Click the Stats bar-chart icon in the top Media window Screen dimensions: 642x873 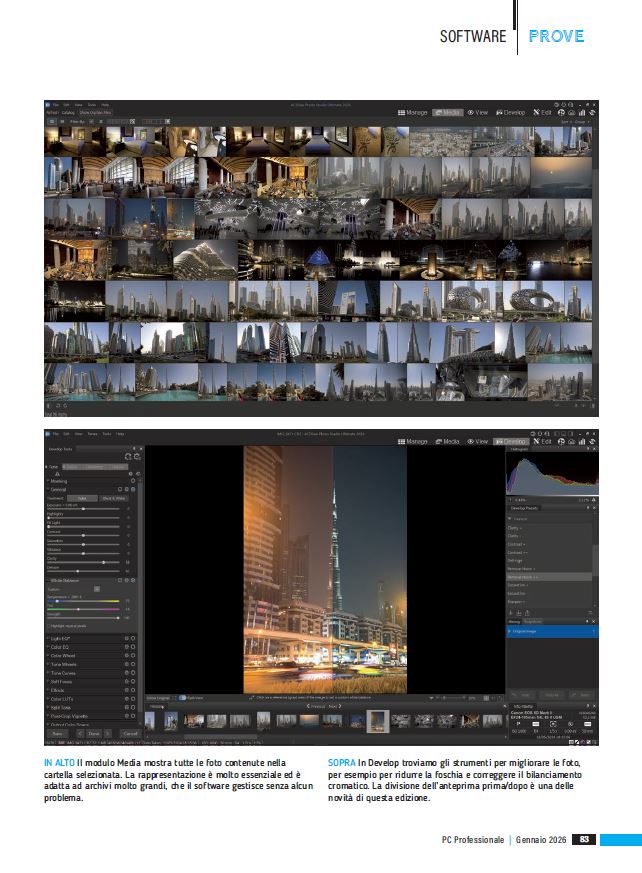pyautogui.click(x=582, y=112)
